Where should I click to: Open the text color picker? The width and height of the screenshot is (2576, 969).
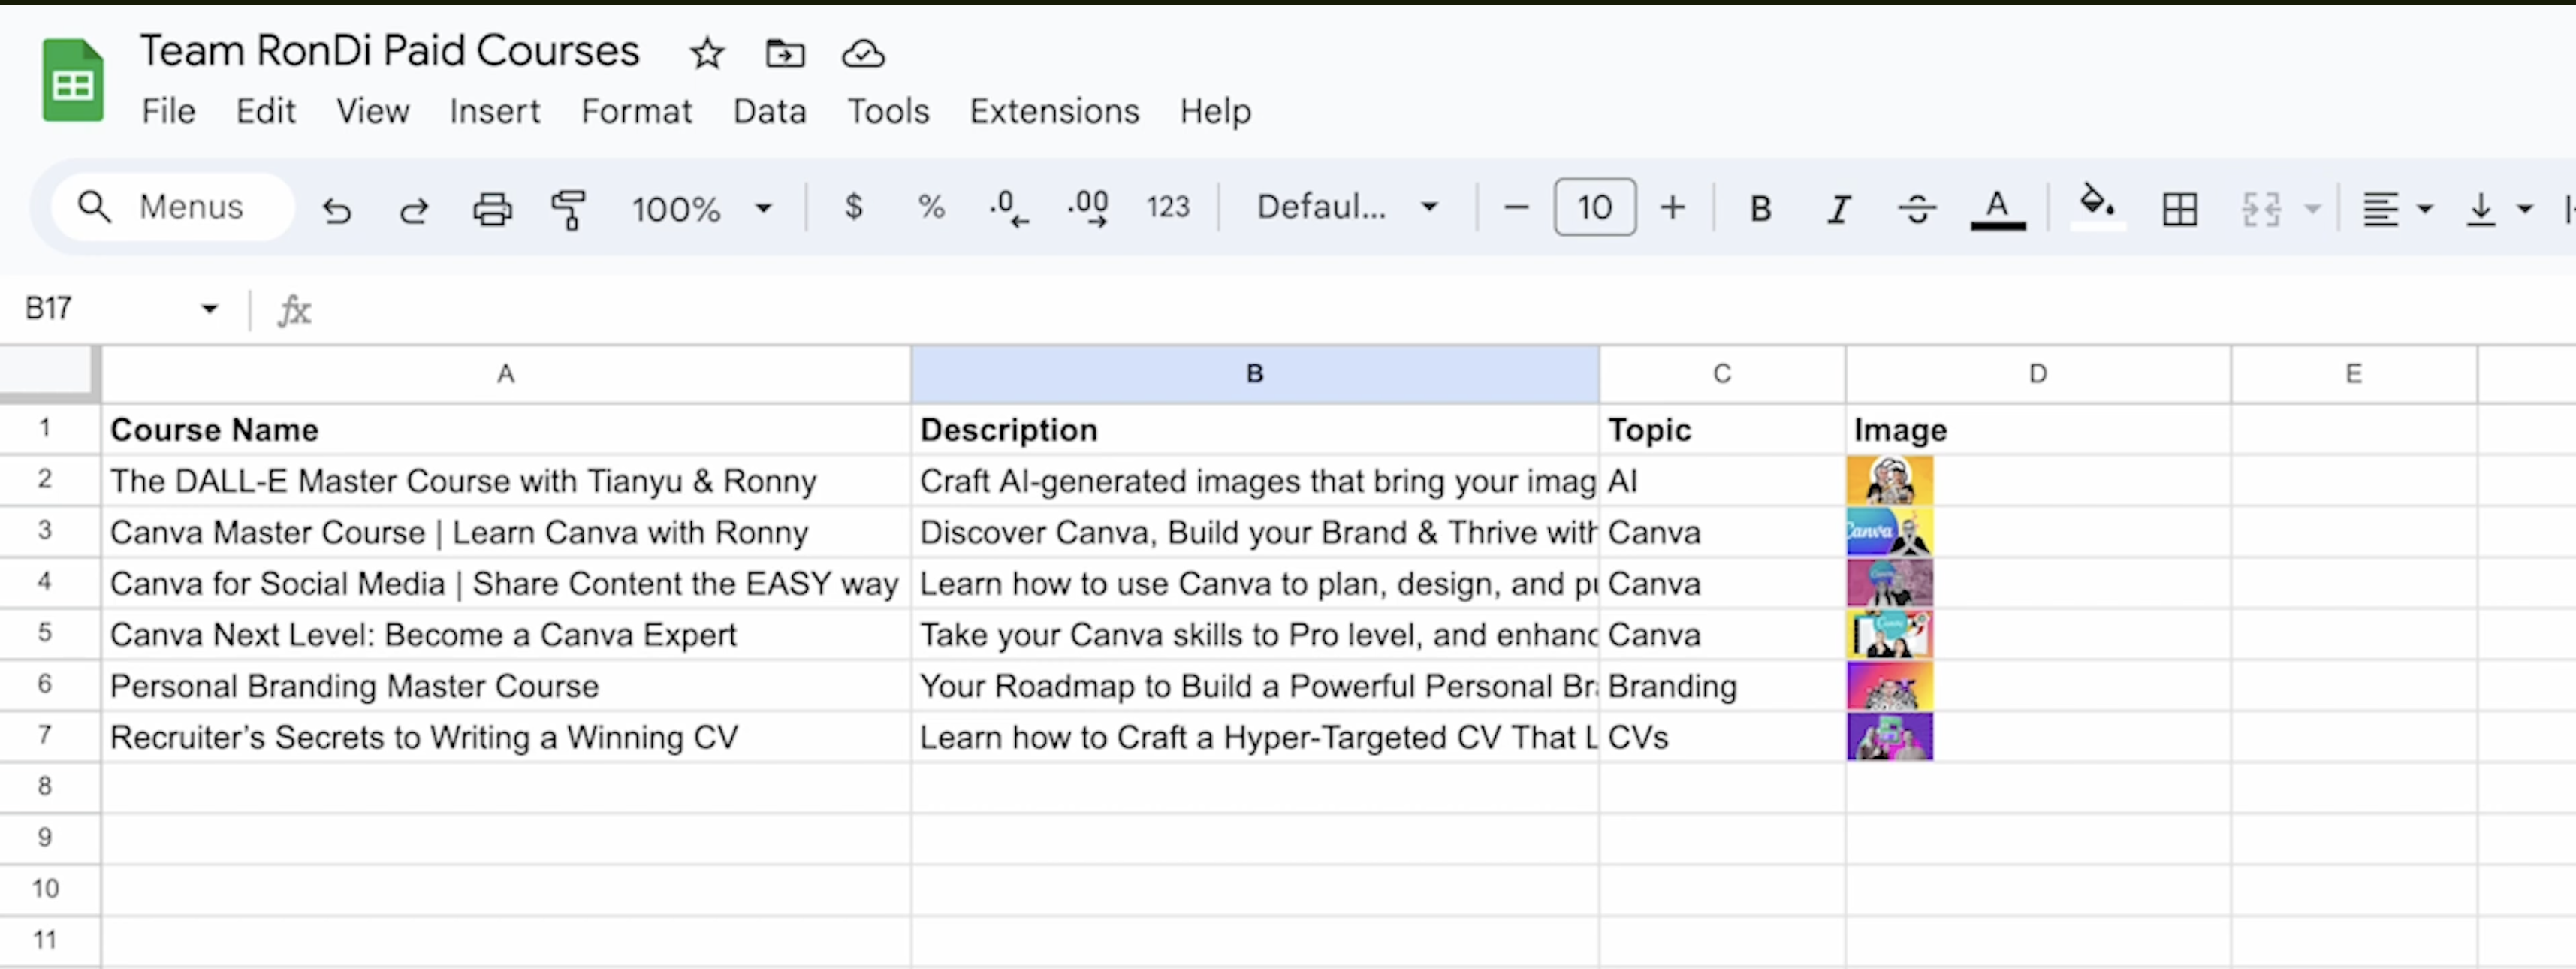click(x=1997, y=209)
